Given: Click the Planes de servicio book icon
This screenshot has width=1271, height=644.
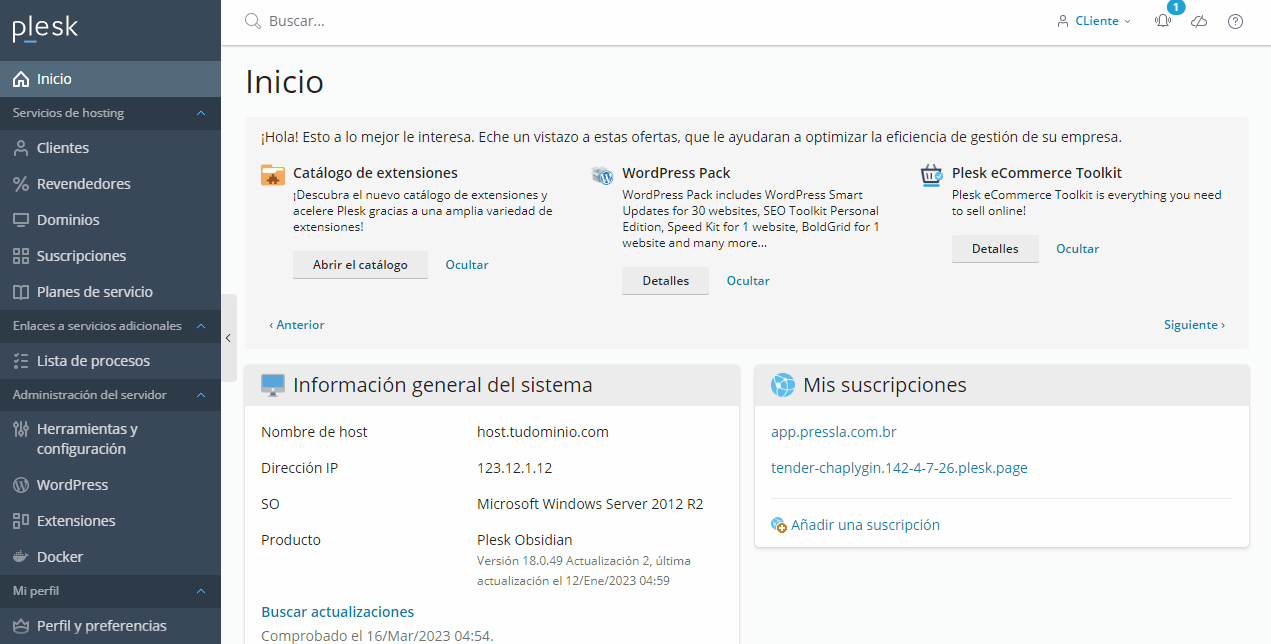Looking at the screenshot, I should 20,292.
